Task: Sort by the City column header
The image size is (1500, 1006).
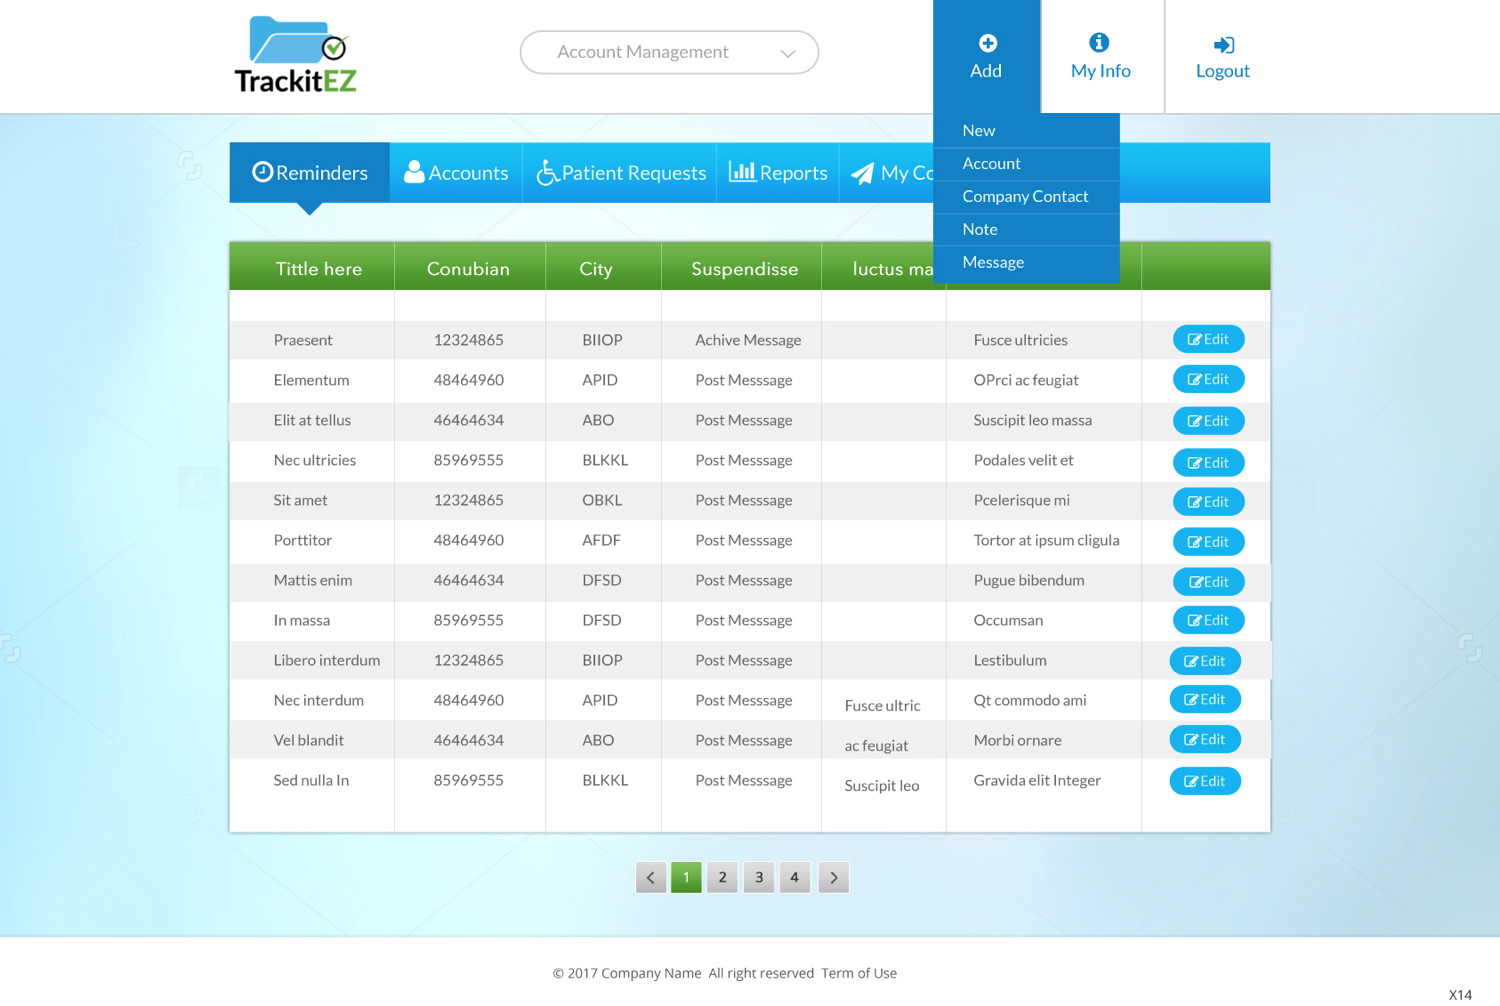Action: point(596,269)
